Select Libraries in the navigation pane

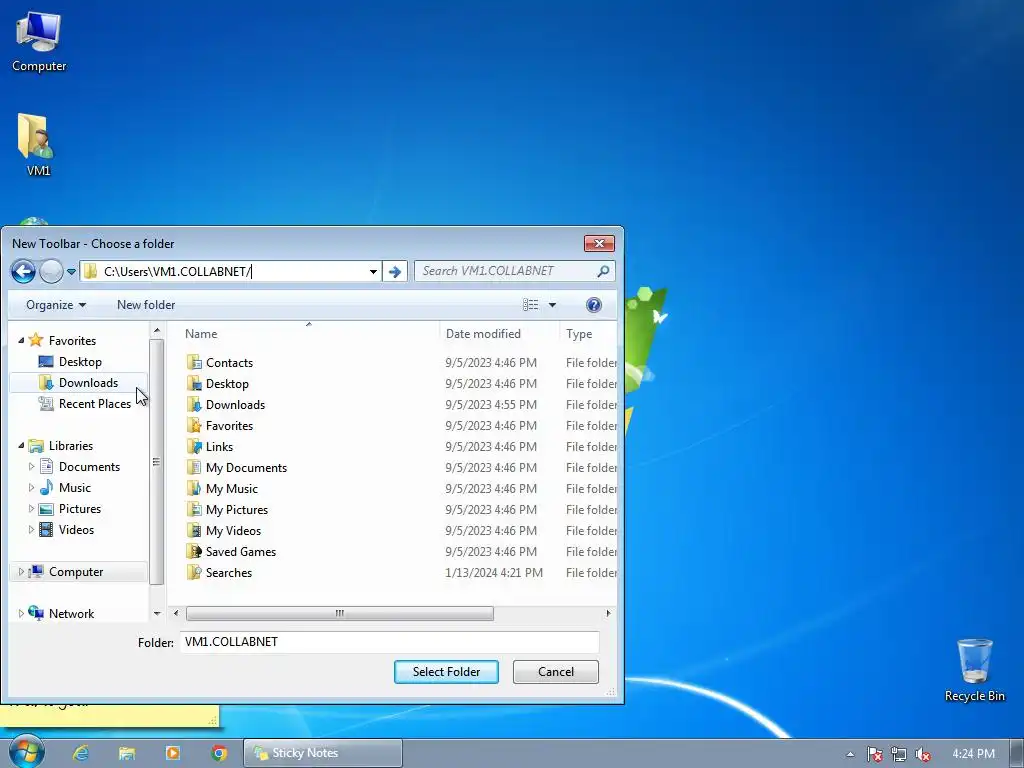71,445
